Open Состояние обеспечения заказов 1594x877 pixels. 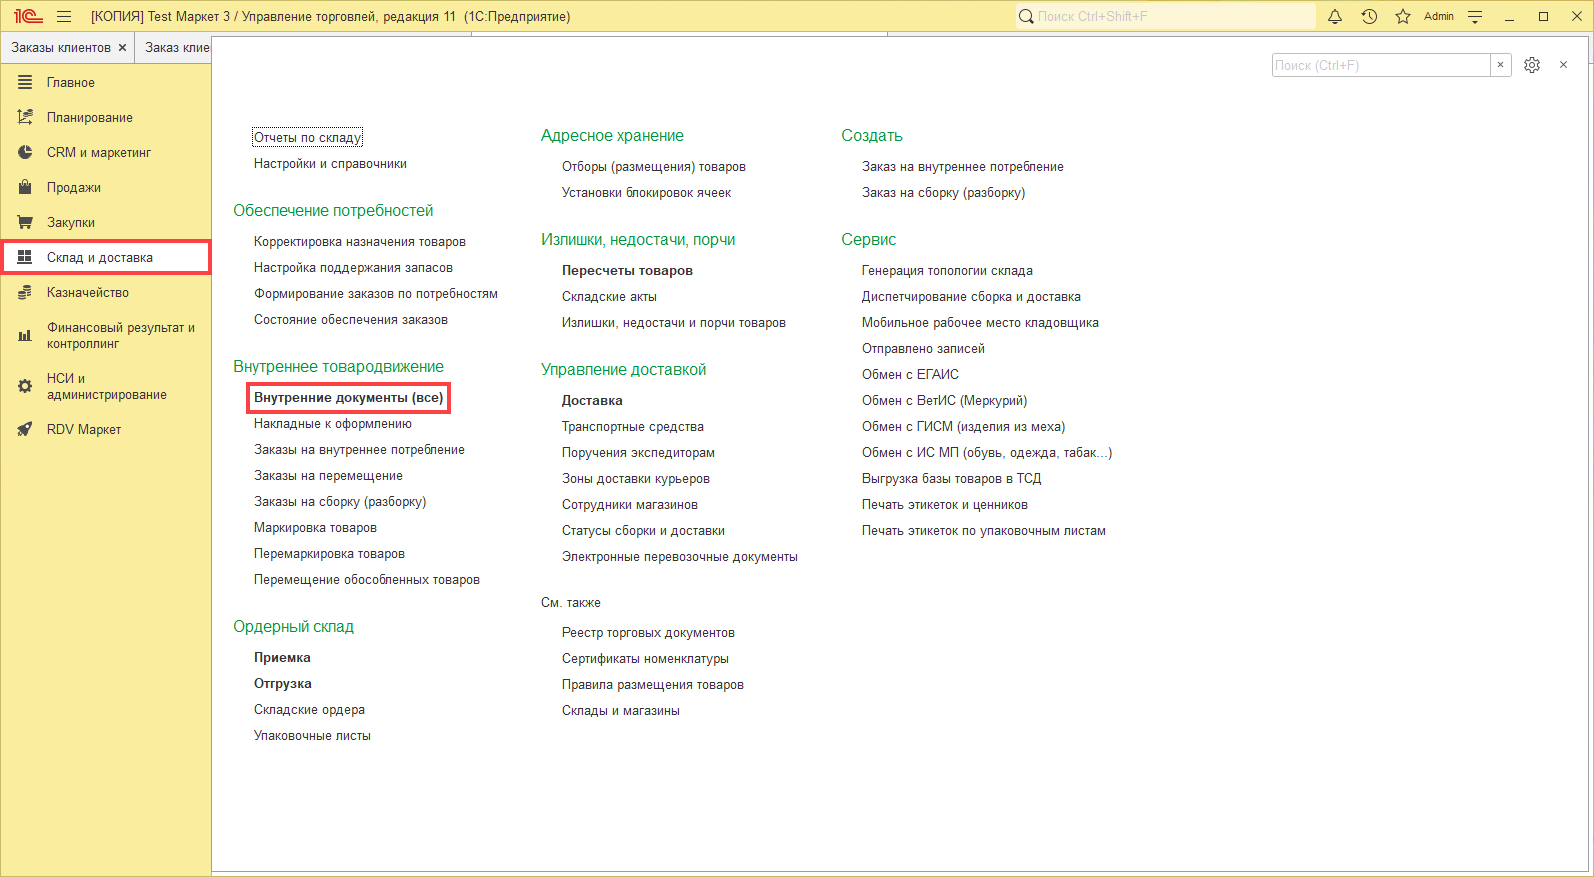click(351, 320)
